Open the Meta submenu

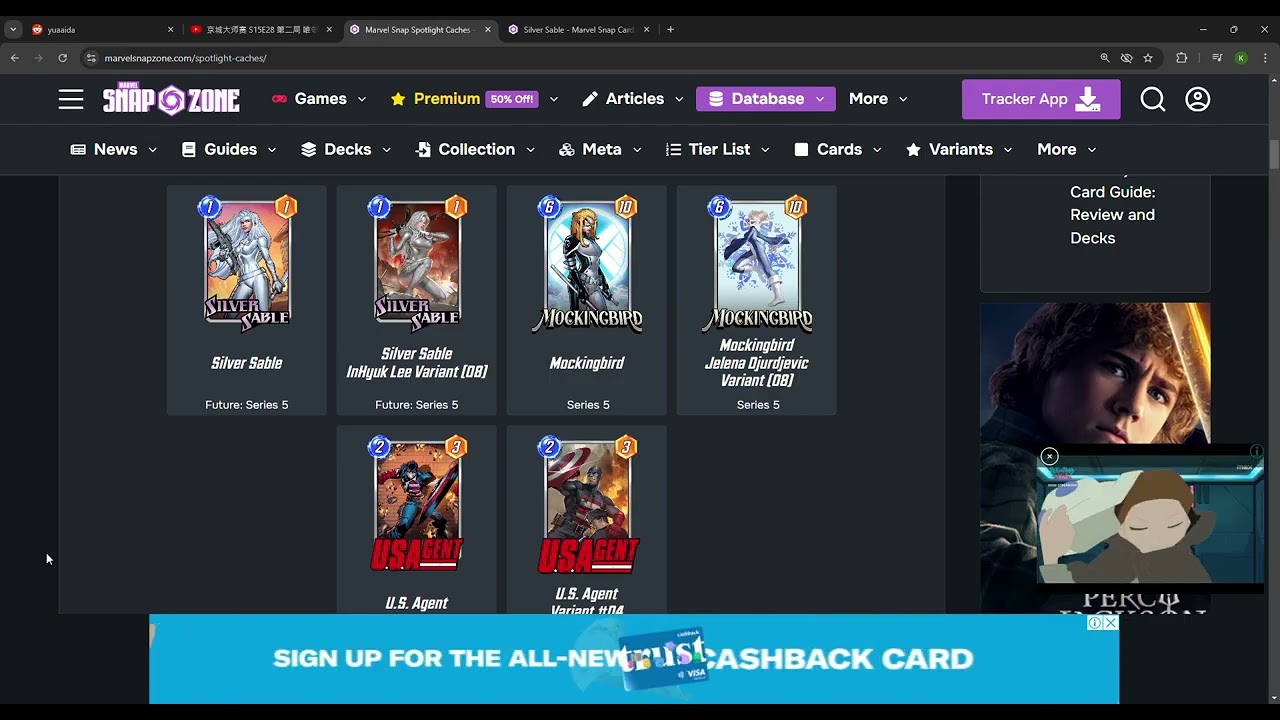601,149
